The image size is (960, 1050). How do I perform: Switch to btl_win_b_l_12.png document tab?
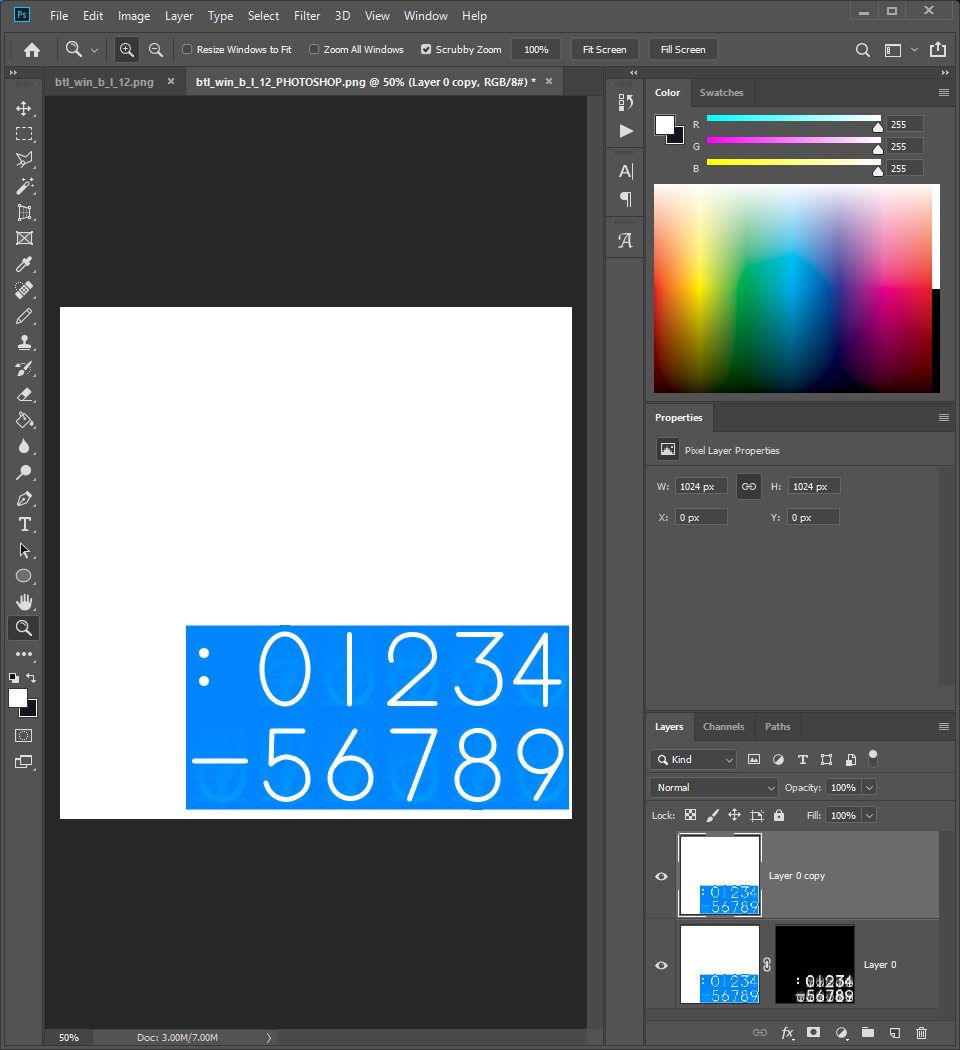pos(104,82)
